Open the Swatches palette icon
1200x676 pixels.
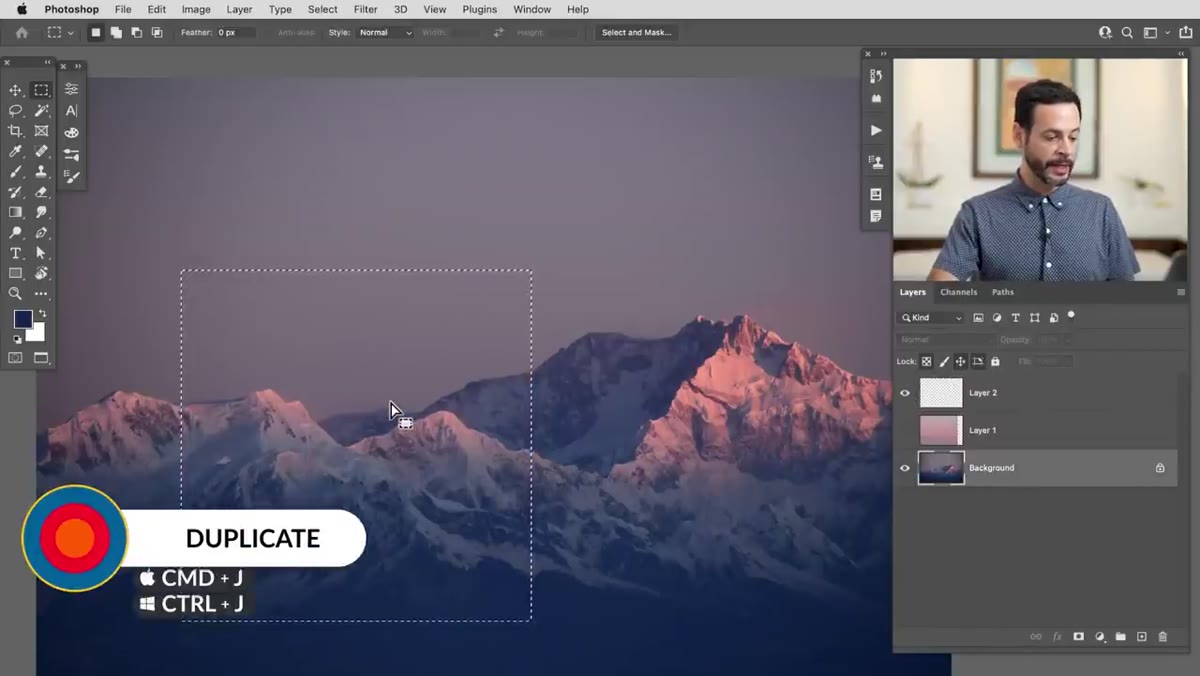pyautogui.click(x=71, y=132)
